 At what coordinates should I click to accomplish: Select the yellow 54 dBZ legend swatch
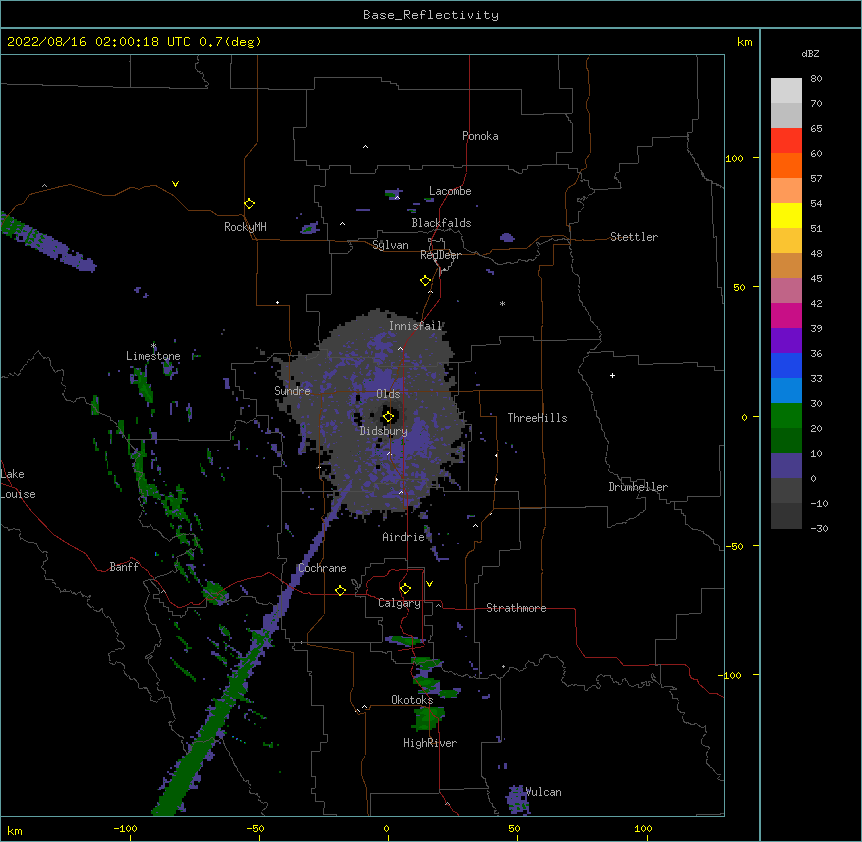click(x=786, y=215)
